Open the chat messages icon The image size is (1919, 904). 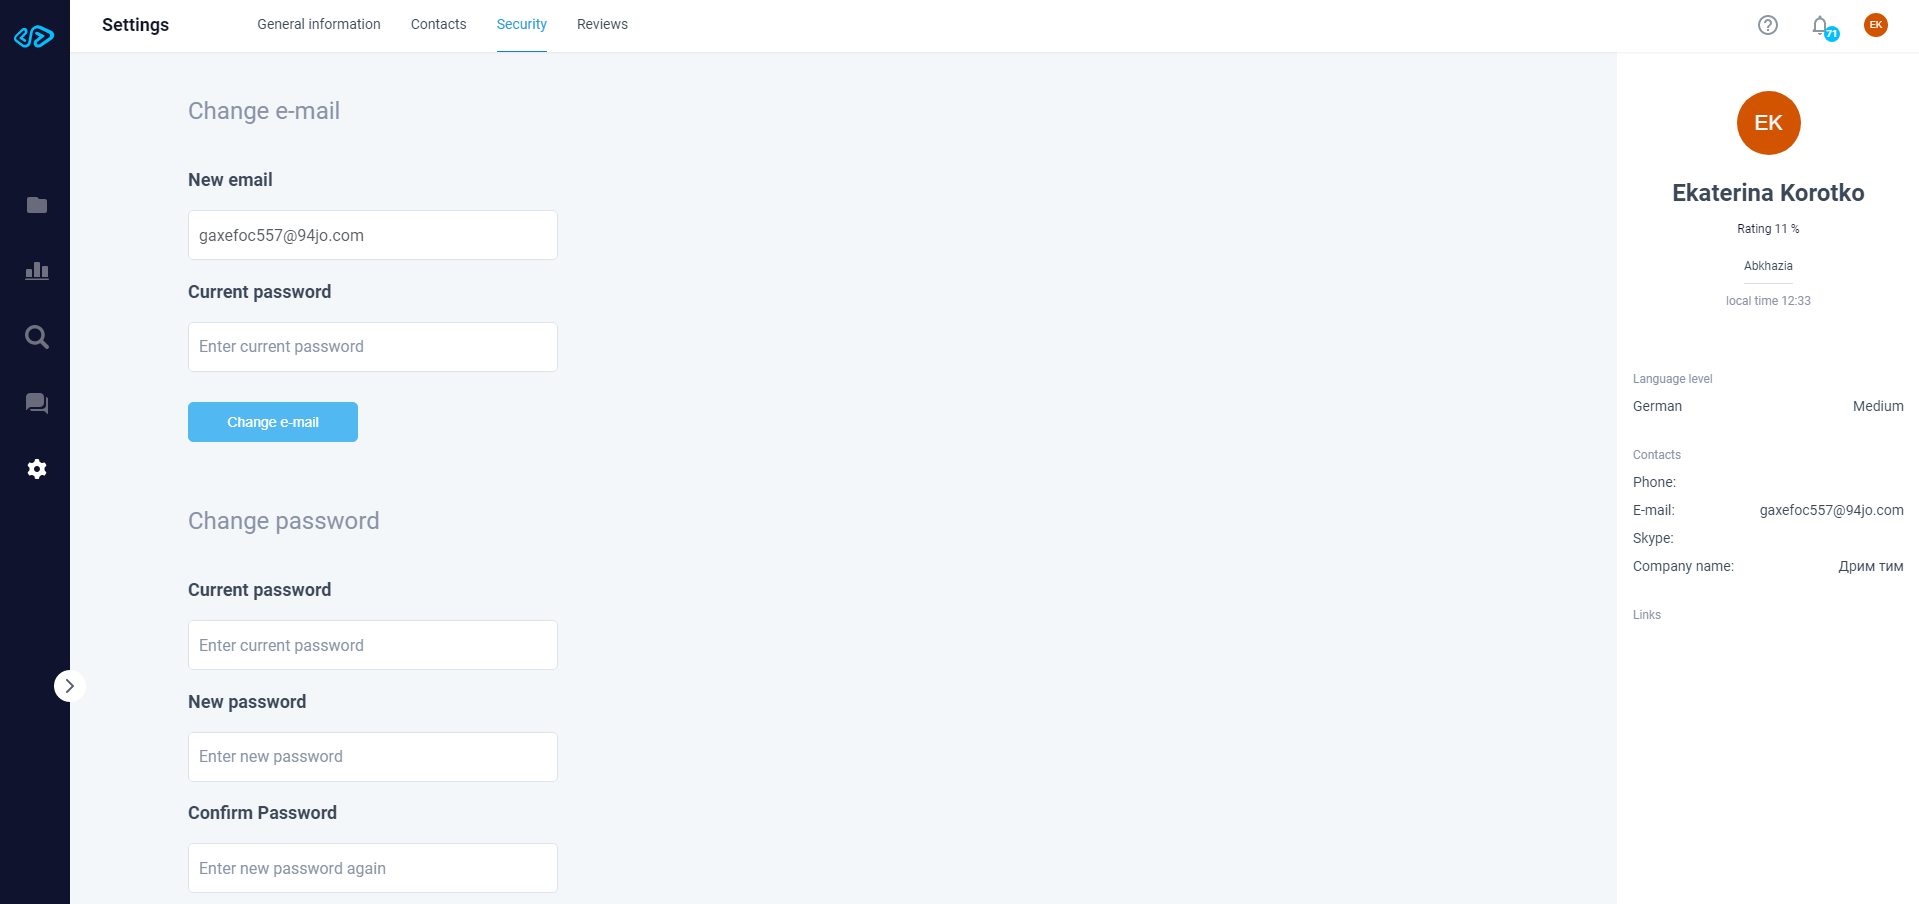(37, 403)
